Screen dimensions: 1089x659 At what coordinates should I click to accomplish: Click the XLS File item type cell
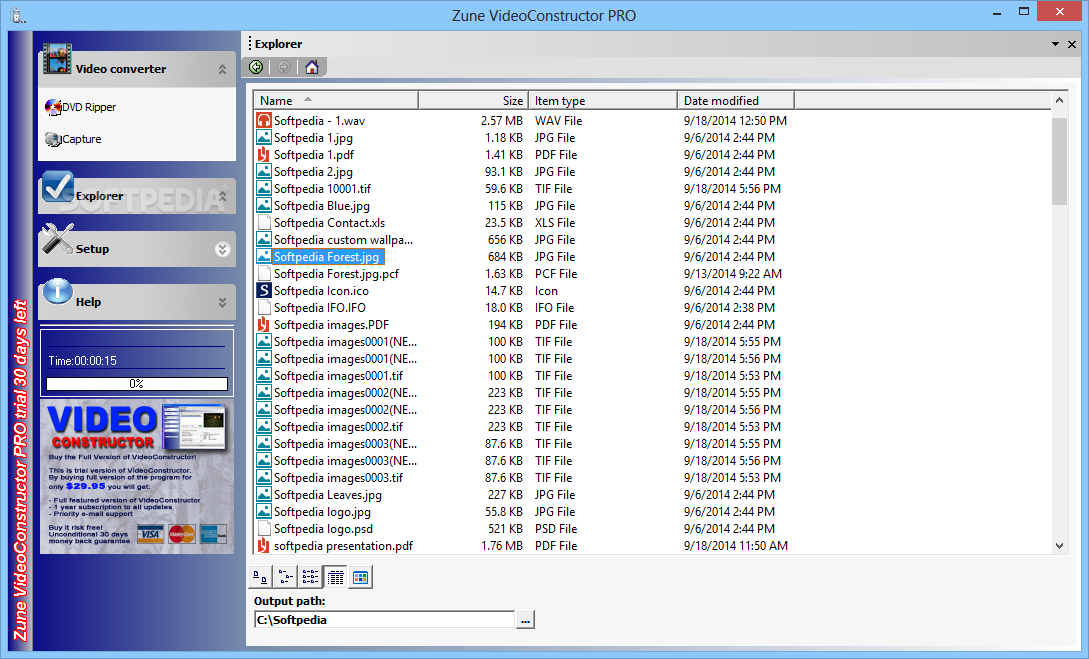[x=555, y=222]
